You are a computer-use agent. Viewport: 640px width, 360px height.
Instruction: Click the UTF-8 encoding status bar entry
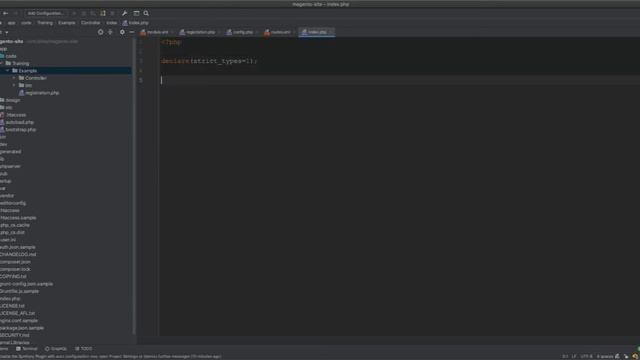(586, 357)
